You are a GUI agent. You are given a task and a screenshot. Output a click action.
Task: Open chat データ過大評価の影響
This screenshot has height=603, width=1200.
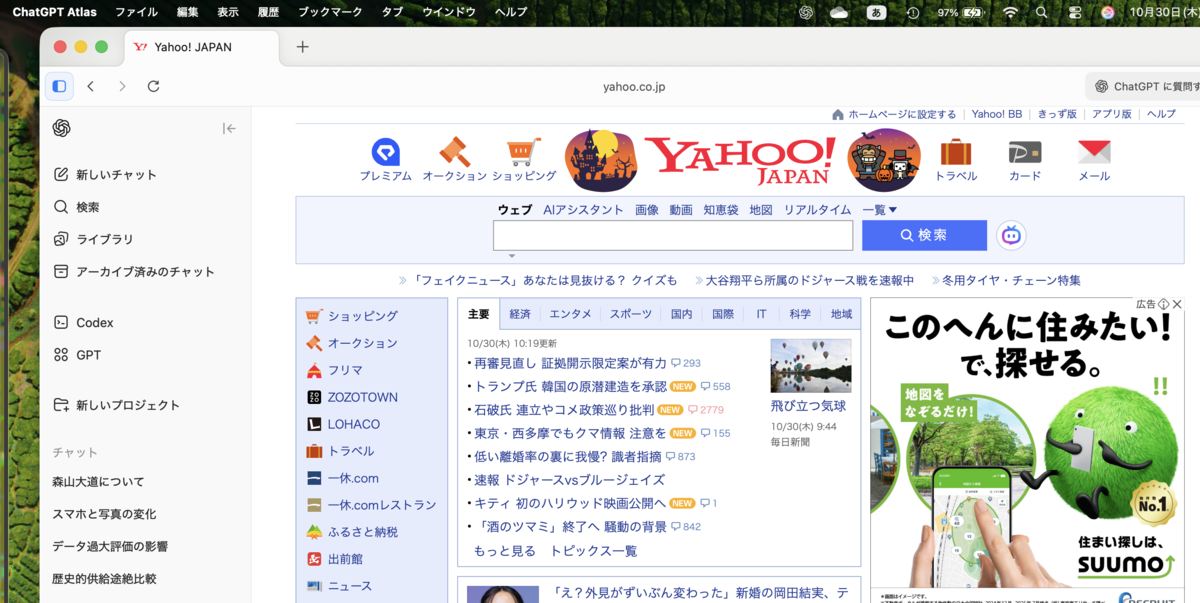pyautogui.click(x=110, y=546)
